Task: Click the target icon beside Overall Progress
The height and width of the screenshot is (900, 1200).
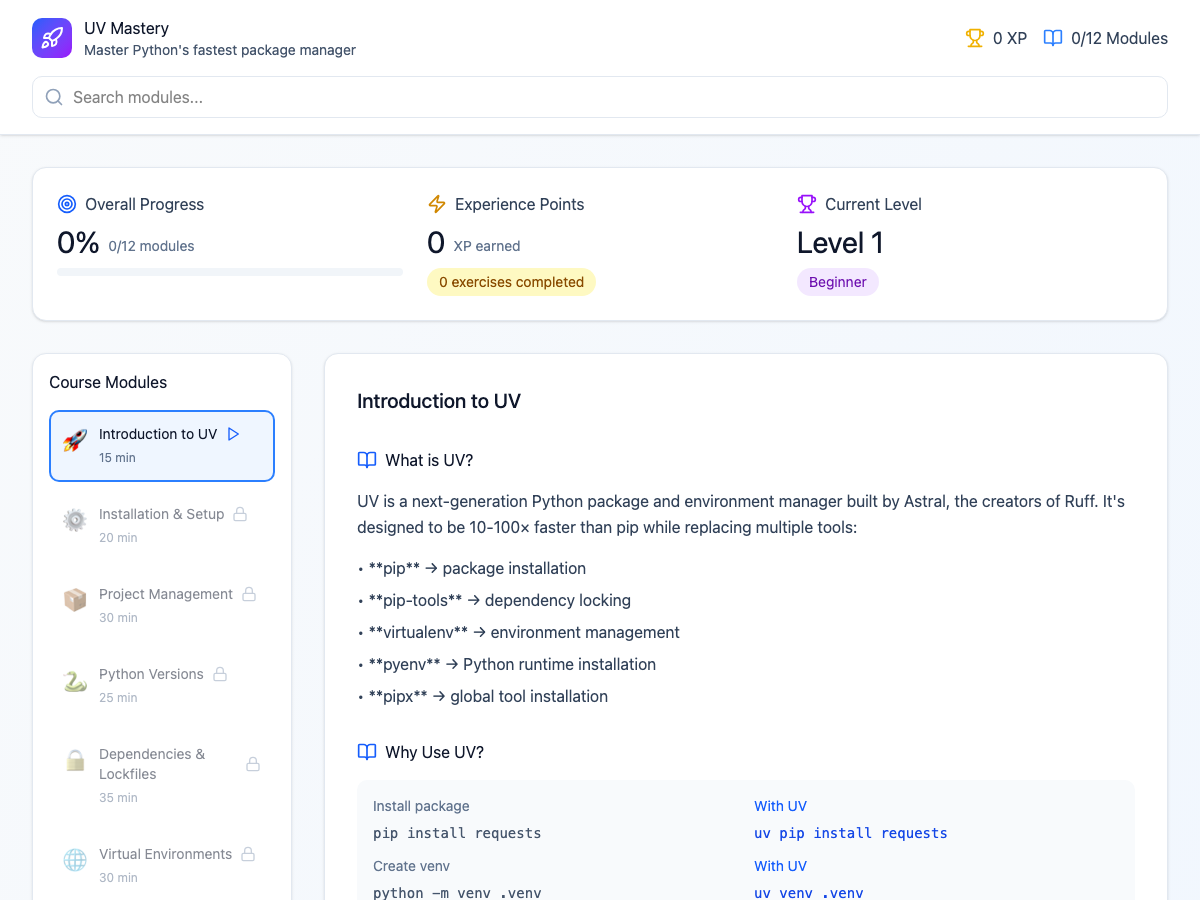Action: [x=67, y=204]
